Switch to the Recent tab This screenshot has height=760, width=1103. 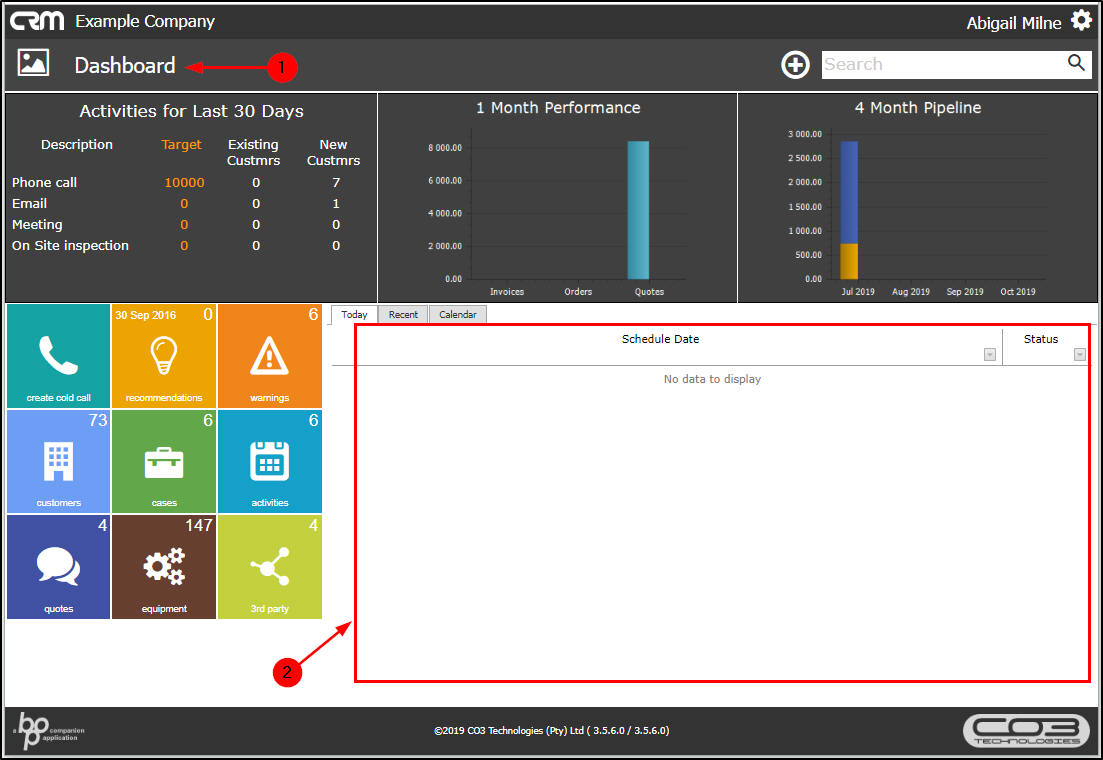tap(403, 315)
